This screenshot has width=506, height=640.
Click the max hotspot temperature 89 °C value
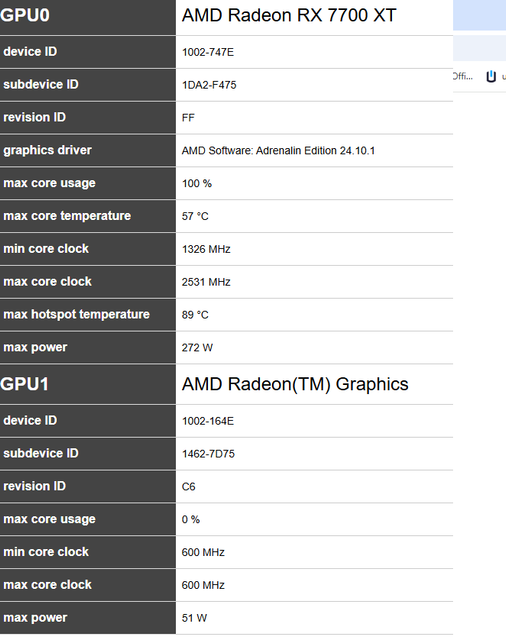(x=195, y=315)
